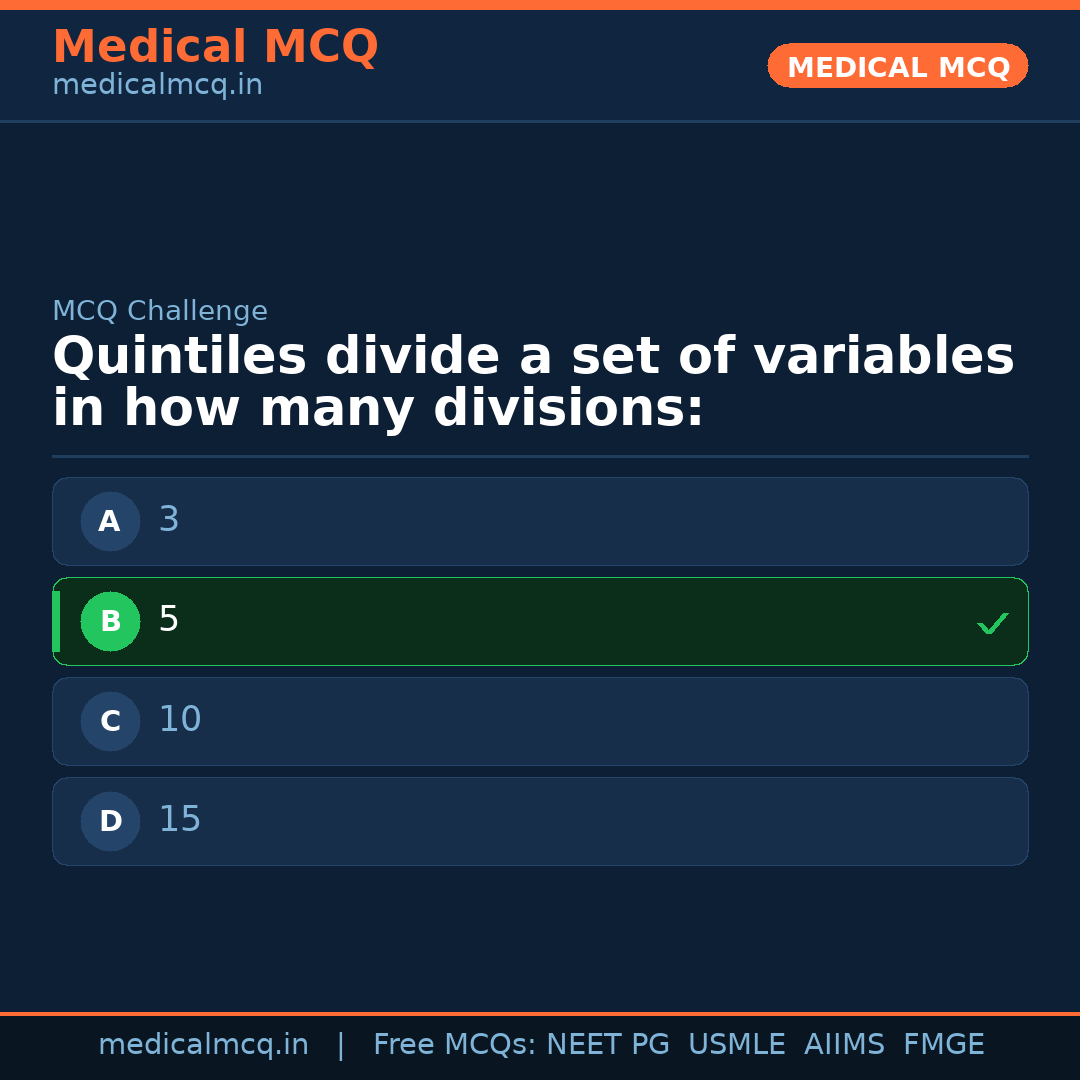The height and width of the screenshot is (1080, 1080).
Task: Select answer option A showing 3
Action: pyautogui.click(x=540, y=521)
